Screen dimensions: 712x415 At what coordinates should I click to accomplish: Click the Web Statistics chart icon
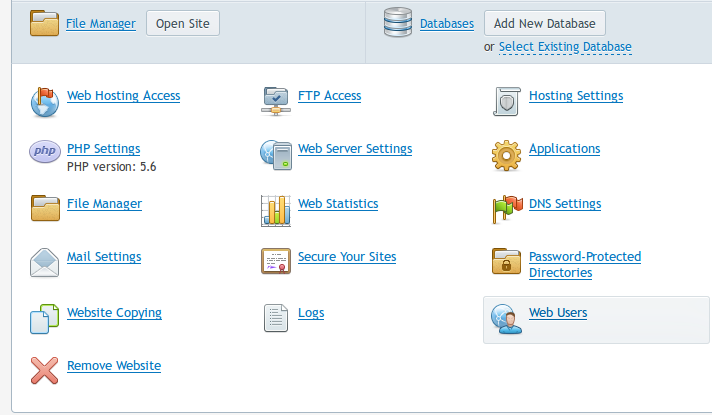pyautogui.click(x=275, y=208)
